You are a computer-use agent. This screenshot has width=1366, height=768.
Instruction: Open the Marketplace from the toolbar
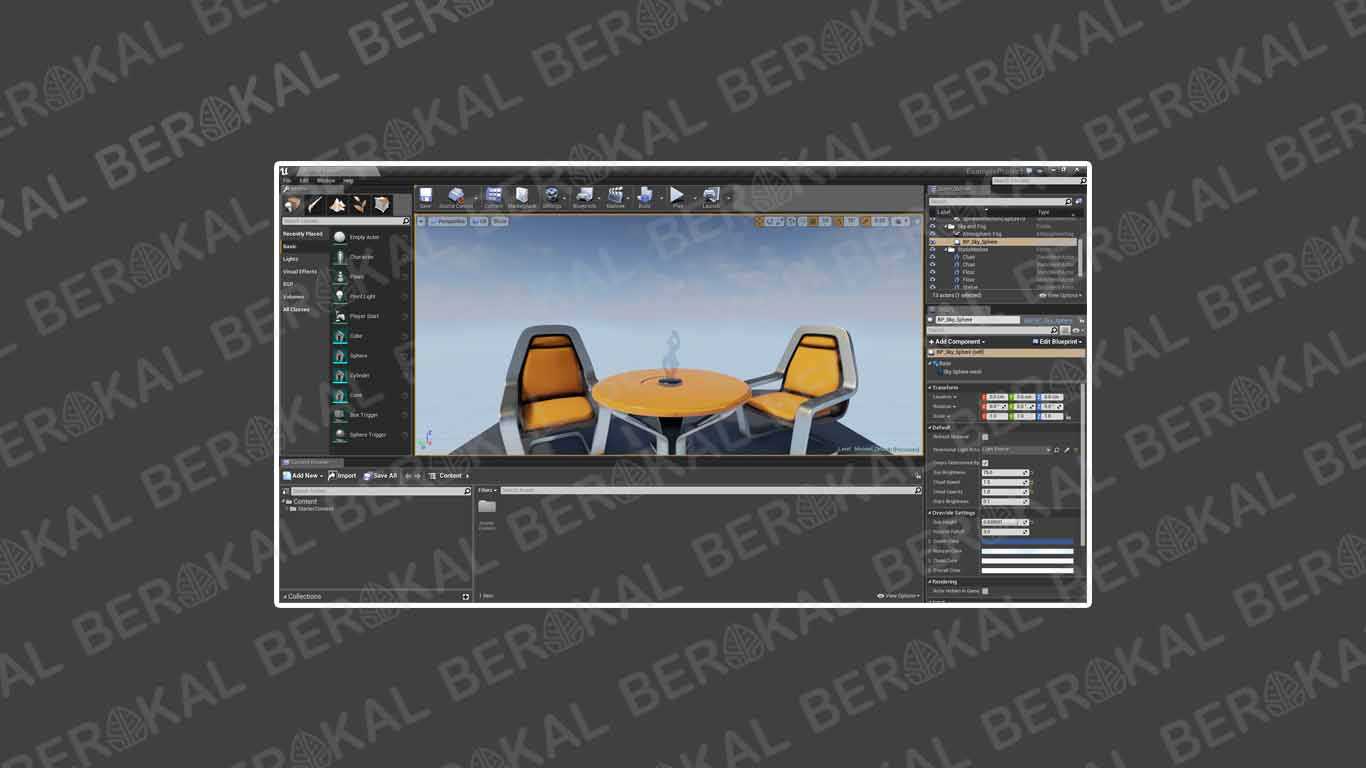tap(521, 196)
